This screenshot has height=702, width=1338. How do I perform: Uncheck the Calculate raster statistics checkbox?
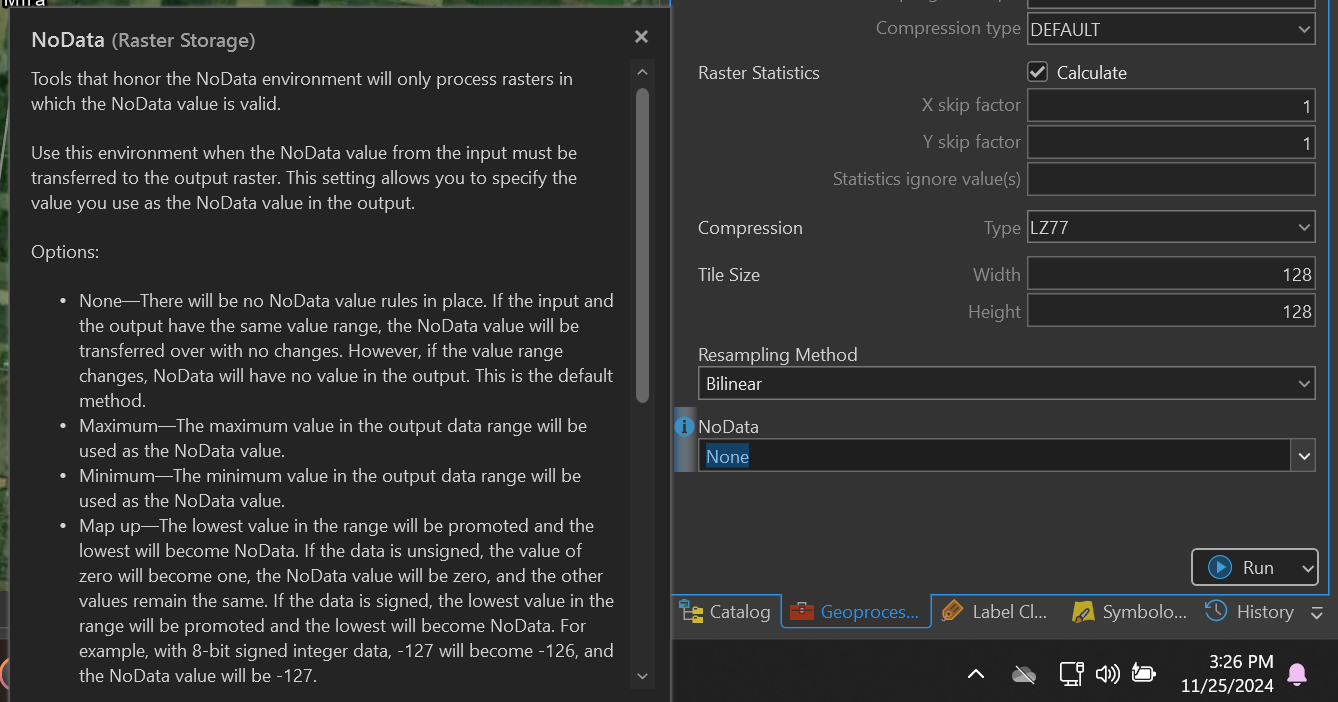pyautogui.click(x=1037, y=71)
